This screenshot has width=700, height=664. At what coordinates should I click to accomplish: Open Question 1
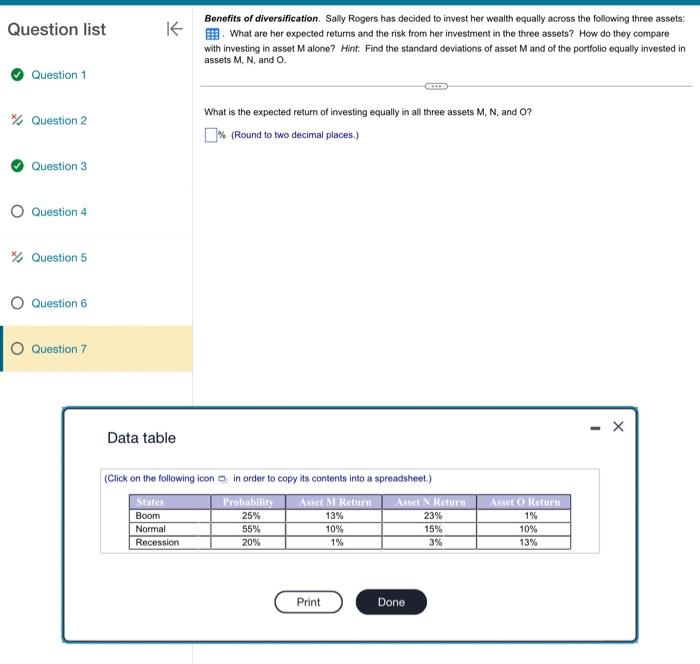(58, 75)
